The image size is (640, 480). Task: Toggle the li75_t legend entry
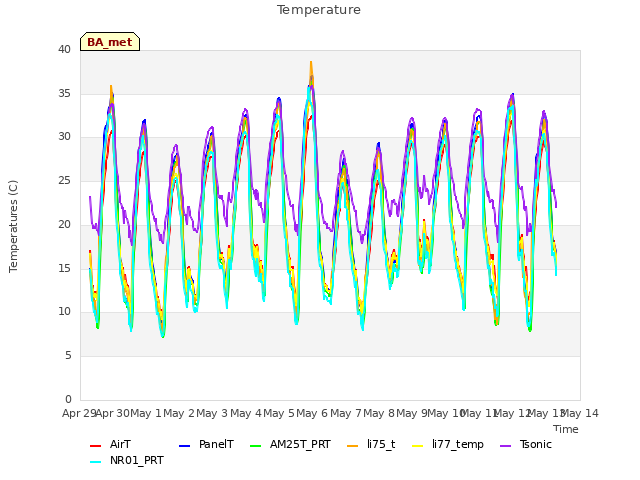click(371, 444)
